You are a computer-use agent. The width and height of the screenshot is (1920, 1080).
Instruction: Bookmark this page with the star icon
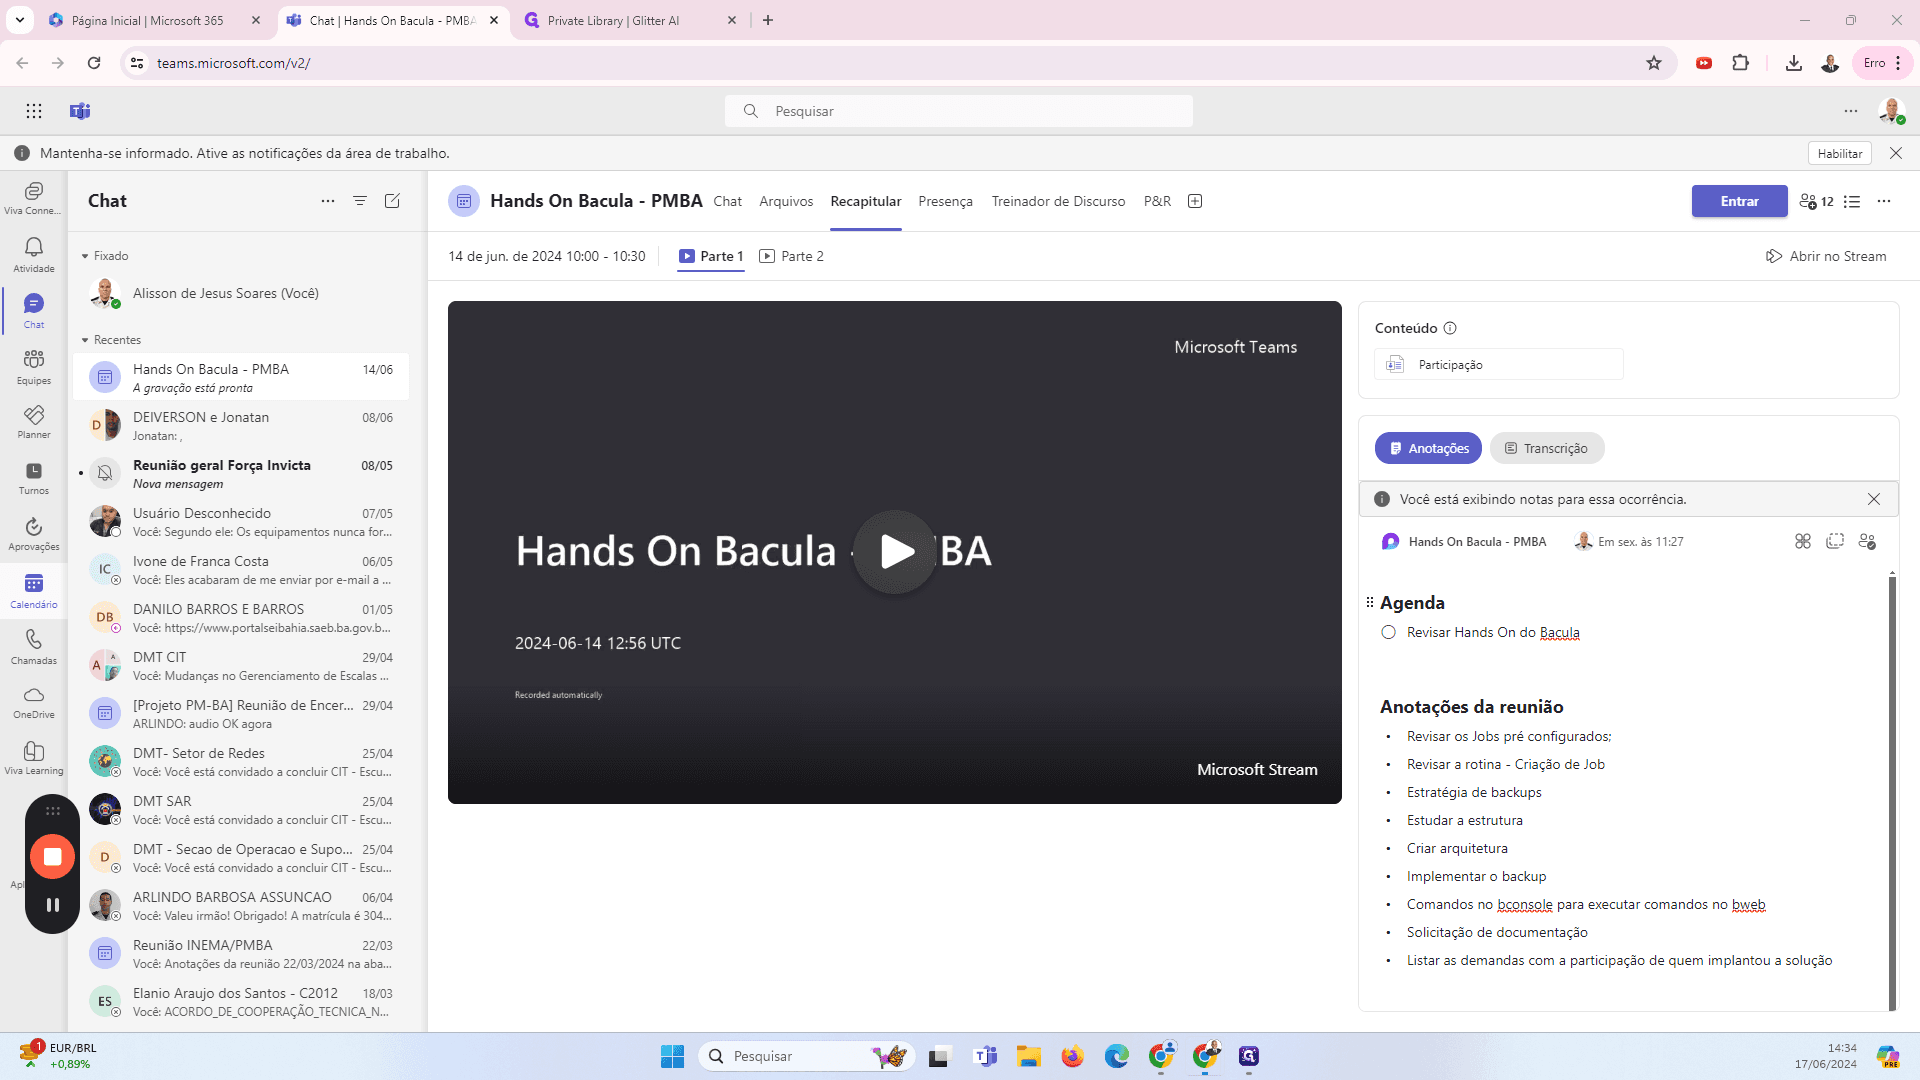coord(1654,63)
